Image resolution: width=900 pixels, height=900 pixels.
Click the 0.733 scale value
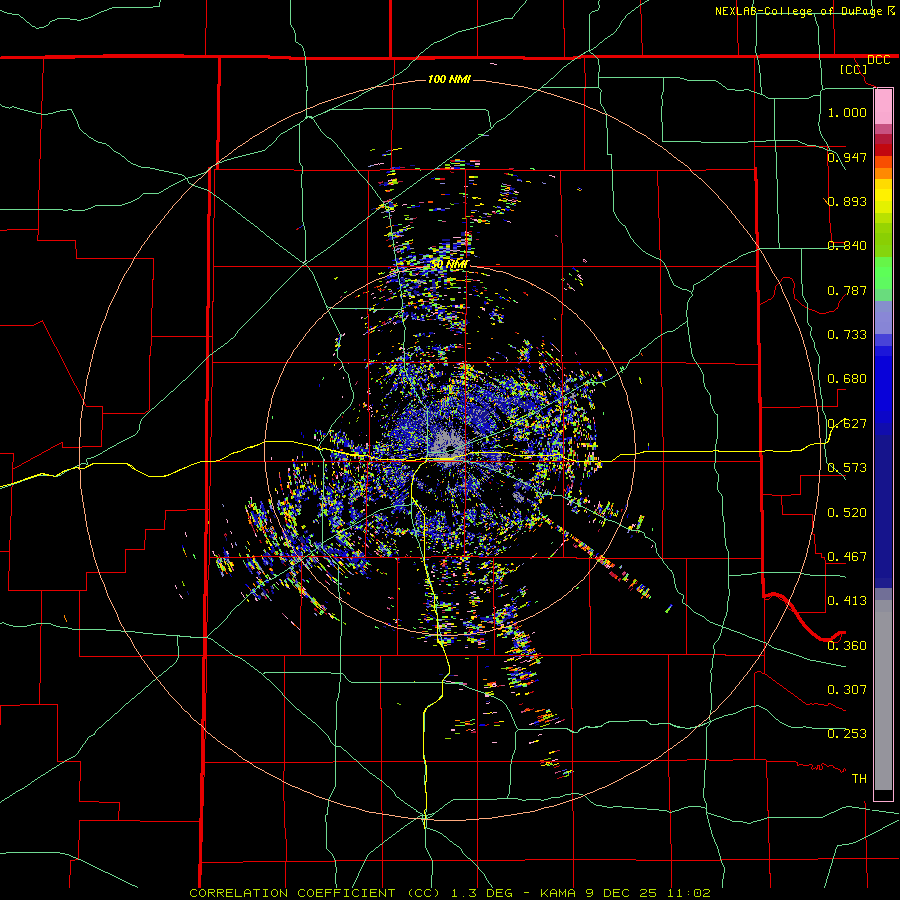pyautogui.click(x=847, y=334)
